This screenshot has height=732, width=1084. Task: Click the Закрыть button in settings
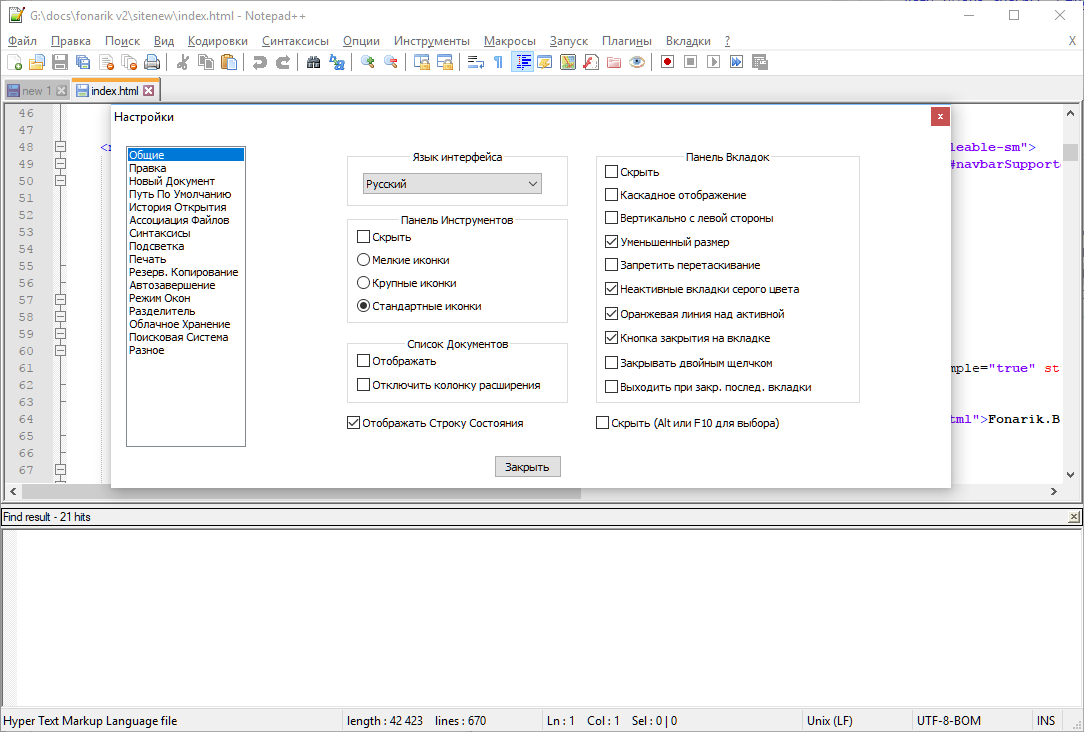(527, 467)
